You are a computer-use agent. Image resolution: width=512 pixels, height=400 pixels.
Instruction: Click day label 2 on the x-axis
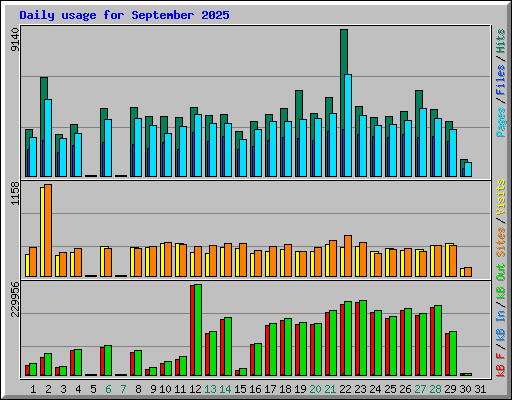click(48, 389)
